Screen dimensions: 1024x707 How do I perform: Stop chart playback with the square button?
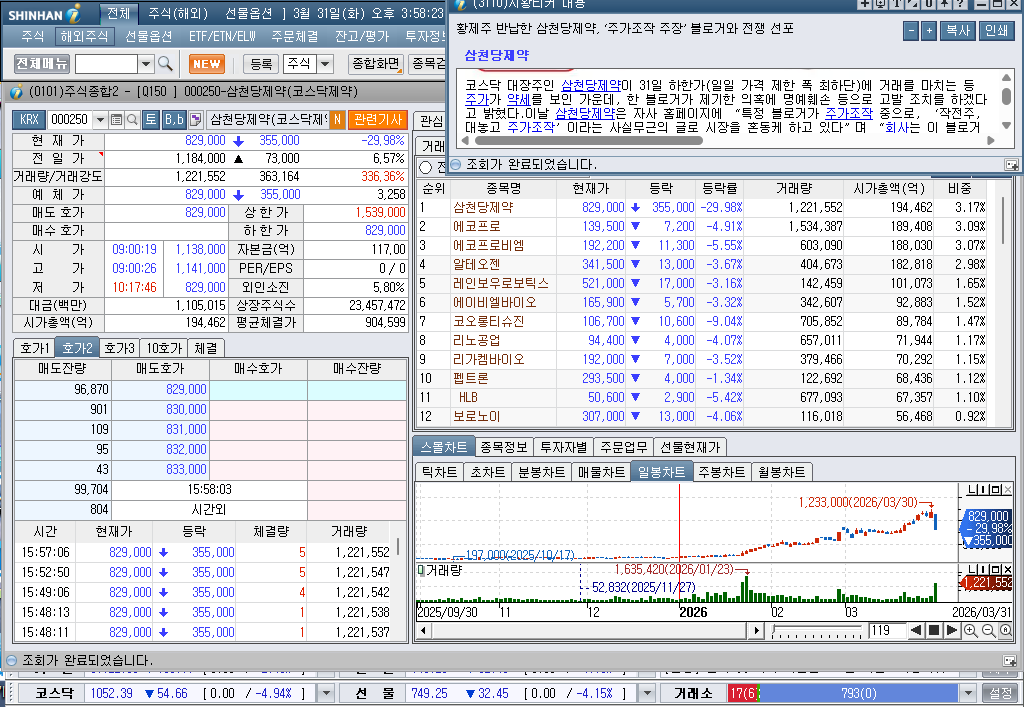coord(934,630)
